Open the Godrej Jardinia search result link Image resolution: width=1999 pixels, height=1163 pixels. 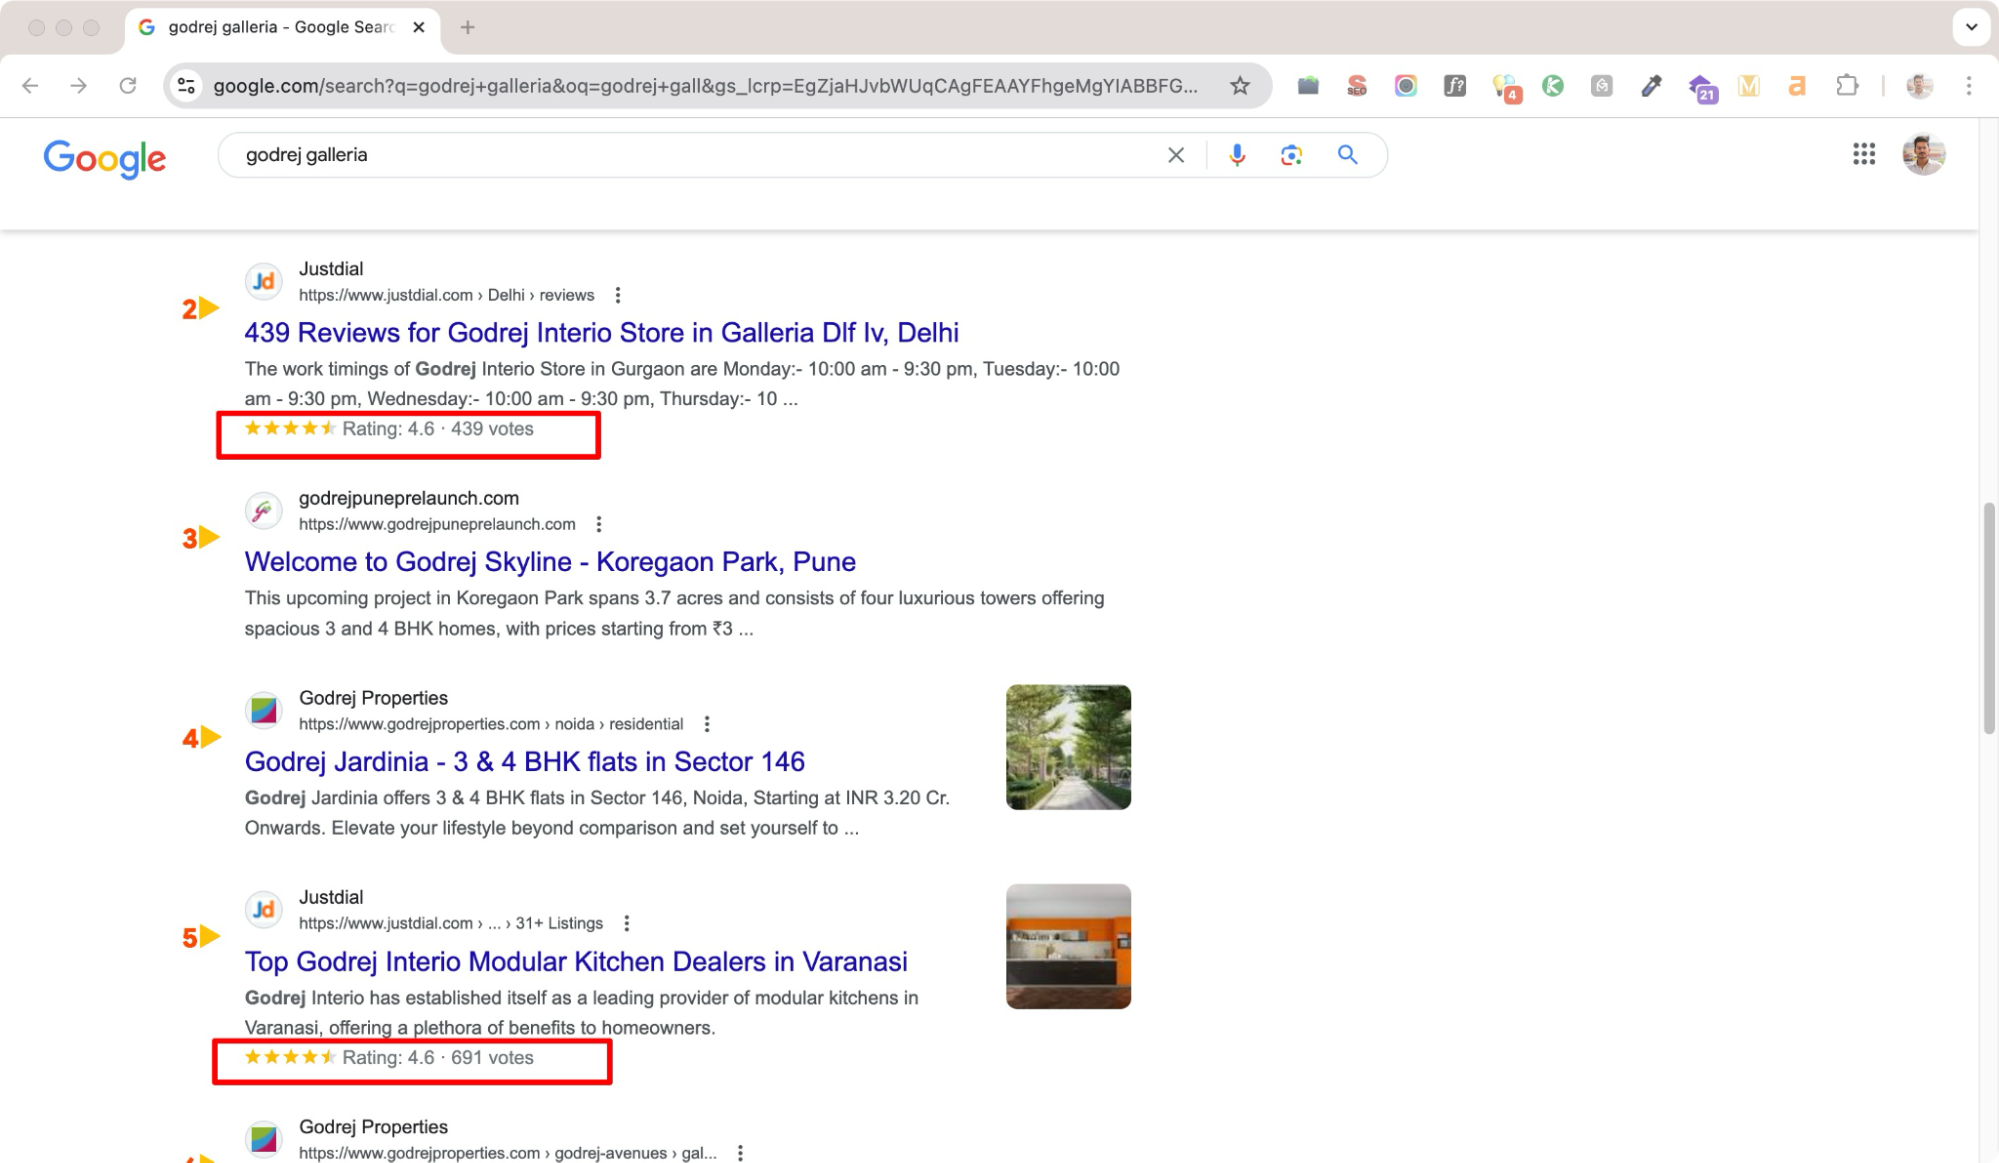point(523,761)
